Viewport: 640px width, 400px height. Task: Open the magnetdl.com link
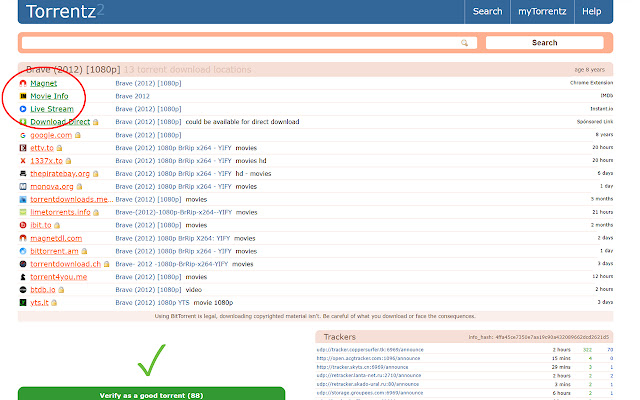click(x=56, y=238)
